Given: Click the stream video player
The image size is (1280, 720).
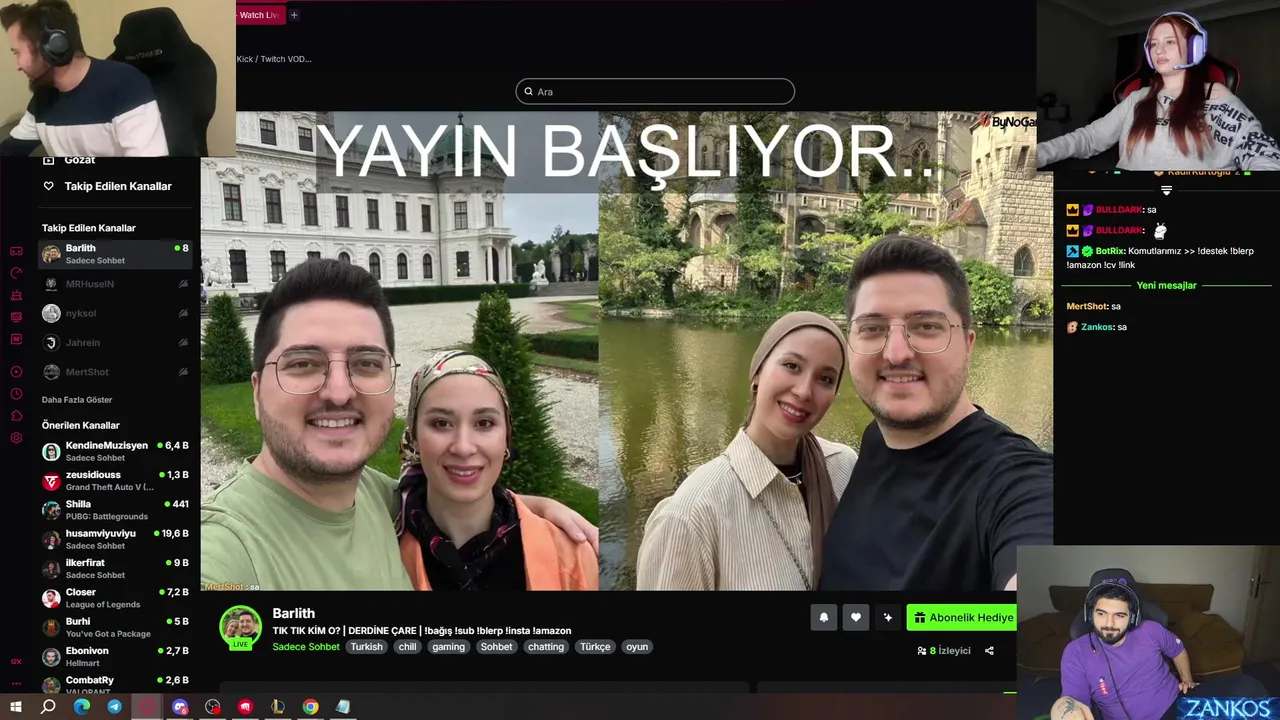Looking at the screenshot, I should point(626,351).
